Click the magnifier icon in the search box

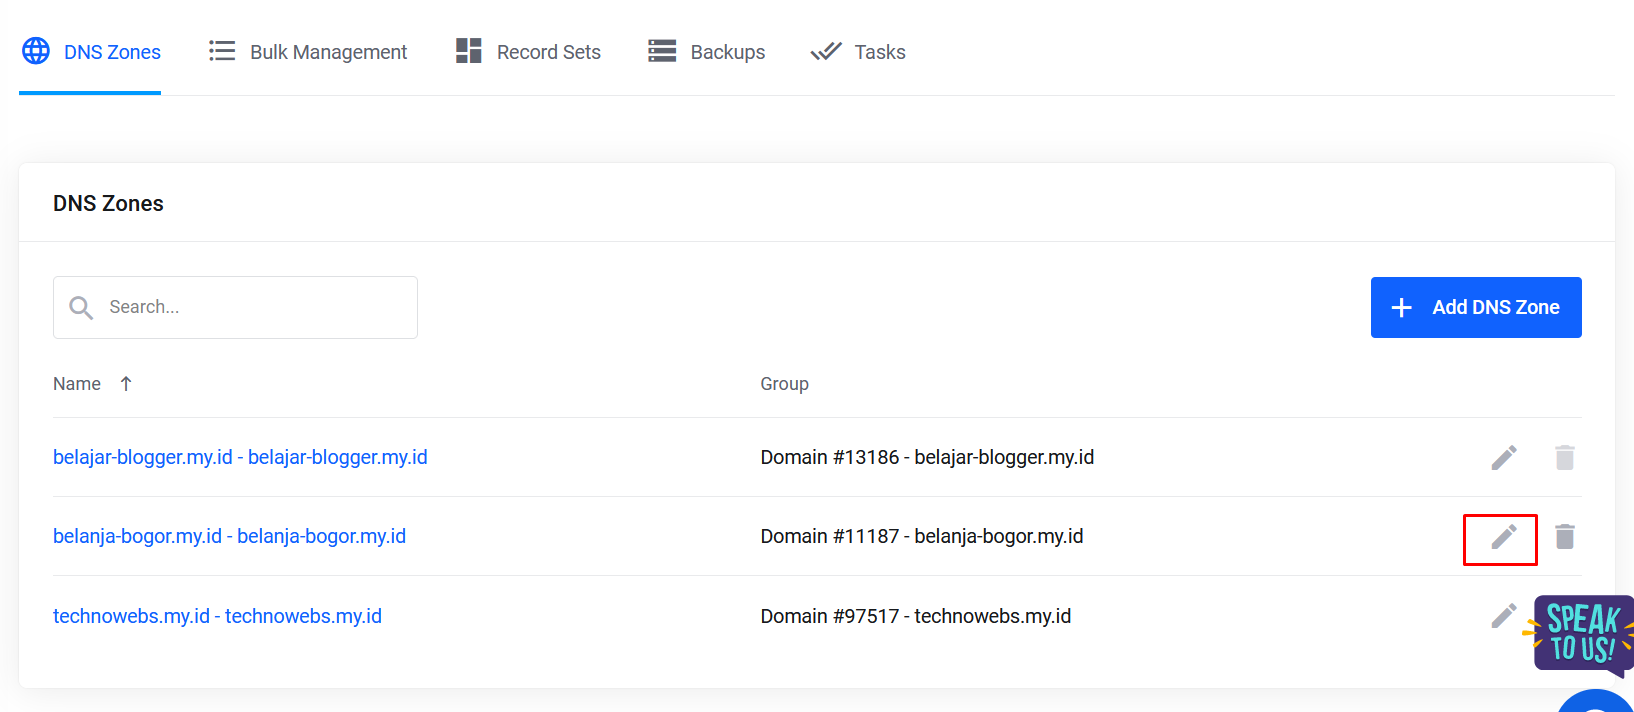tap(81, 308)
